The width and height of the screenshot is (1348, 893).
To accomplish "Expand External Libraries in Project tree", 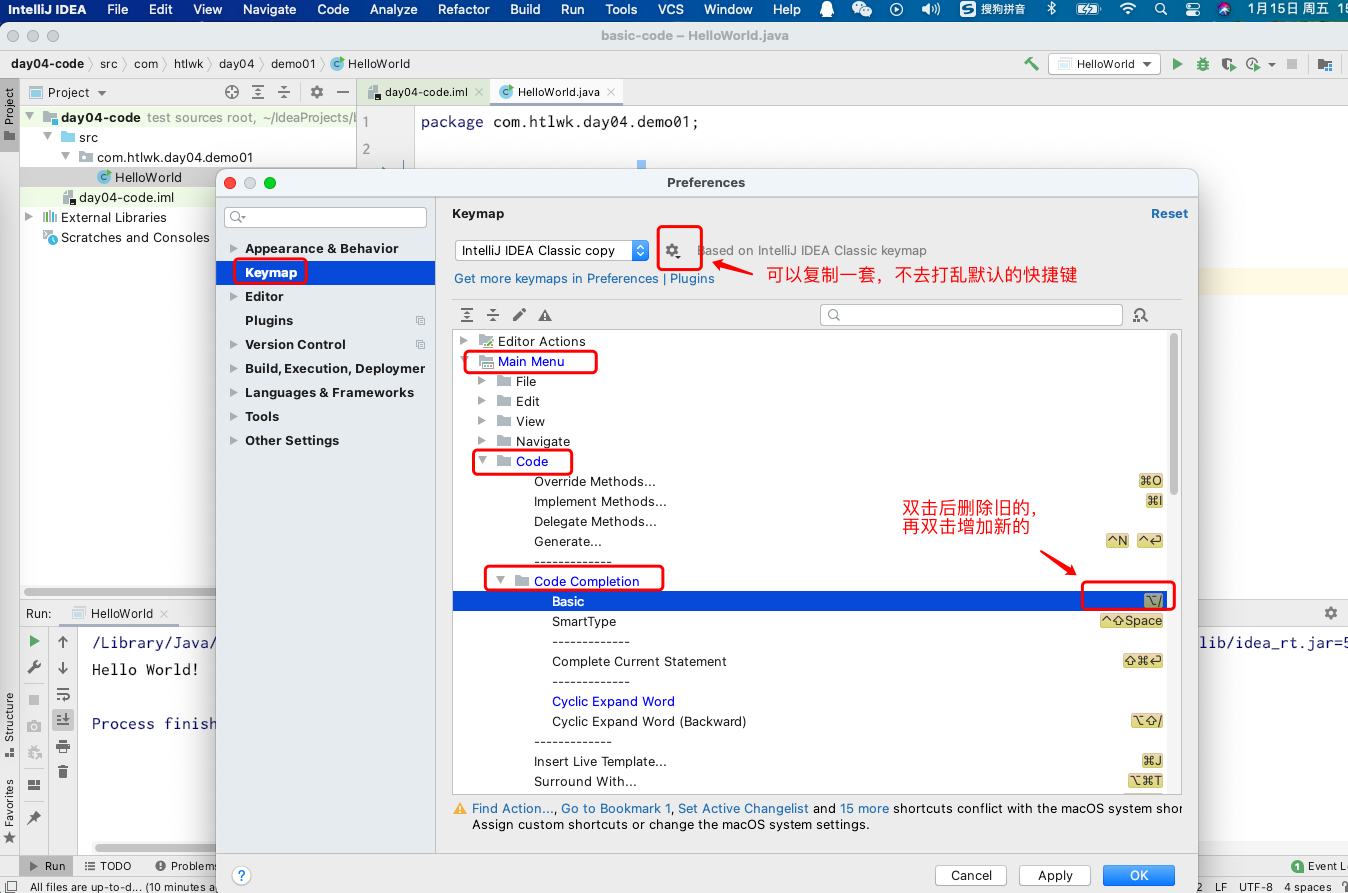I will pos(29,217).
